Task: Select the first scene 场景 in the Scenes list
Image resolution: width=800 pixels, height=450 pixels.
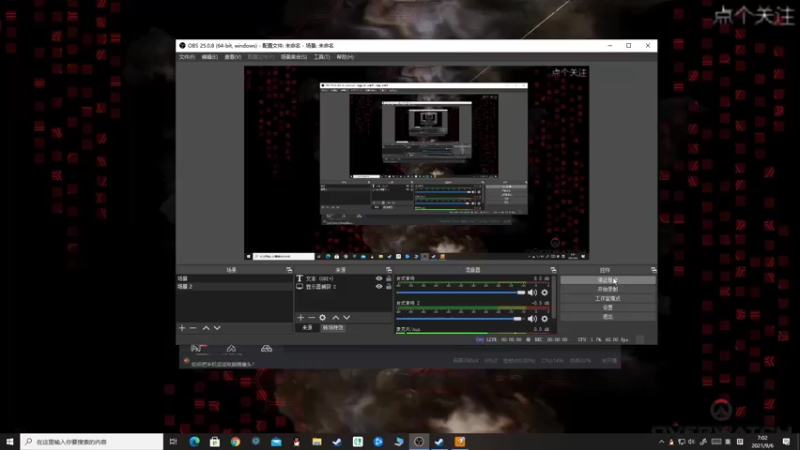Action: tap(234, 279)
